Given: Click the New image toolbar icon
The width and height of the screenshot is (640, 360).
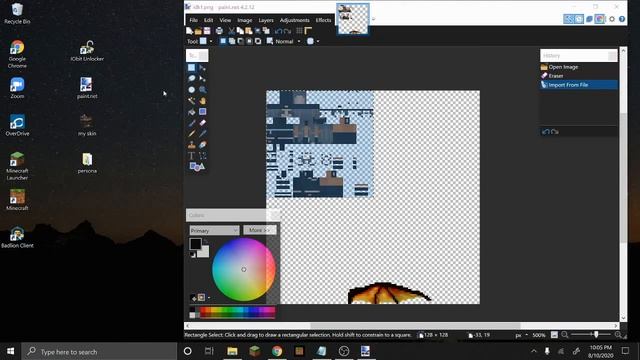Looking at the screenshot, I should coord(189,31).
